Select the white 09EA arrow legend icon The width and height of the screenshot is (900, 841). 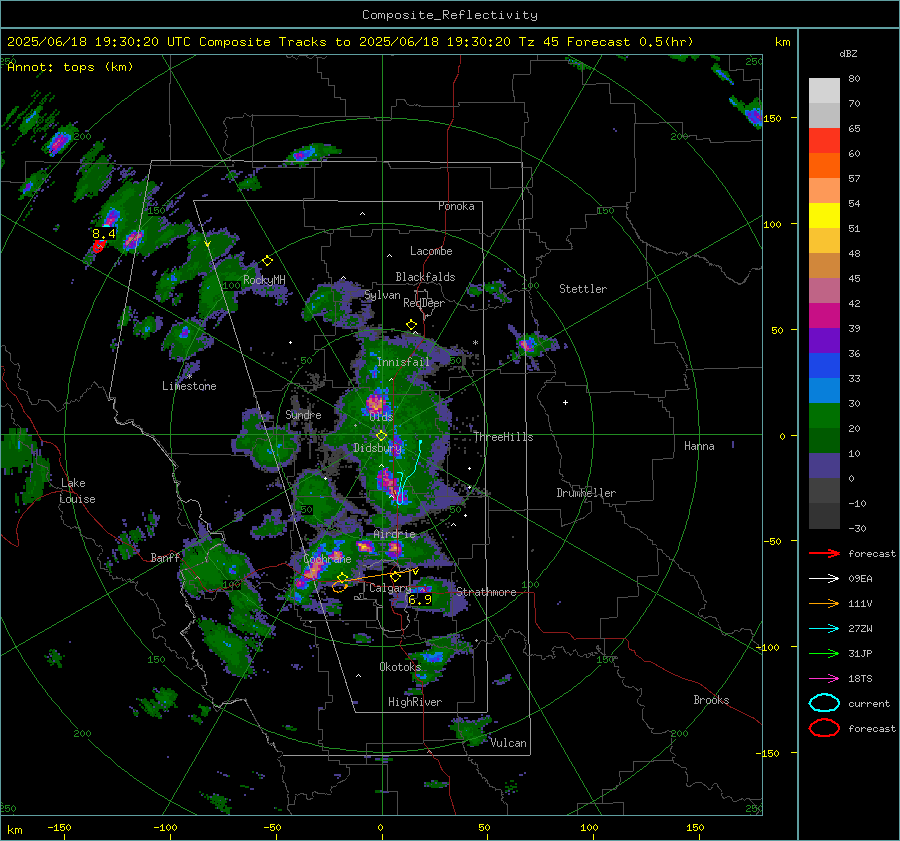click(x=824, y=579)
